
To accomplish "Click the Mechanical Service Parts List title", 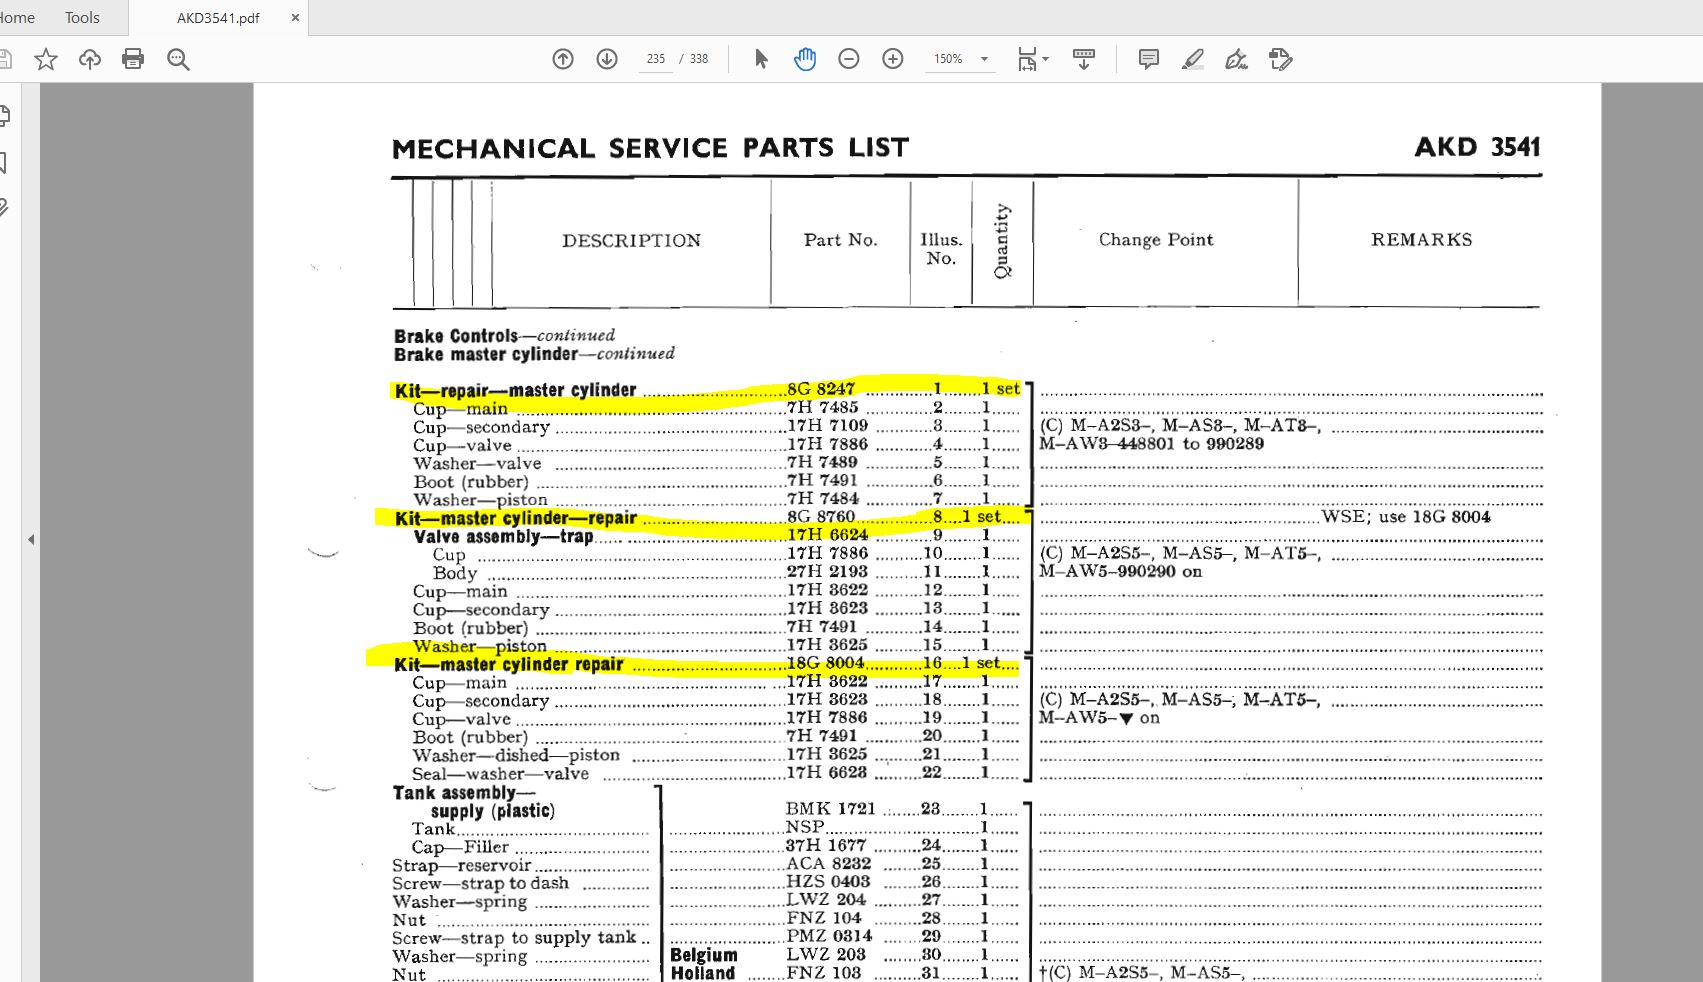I will [650, 148].
